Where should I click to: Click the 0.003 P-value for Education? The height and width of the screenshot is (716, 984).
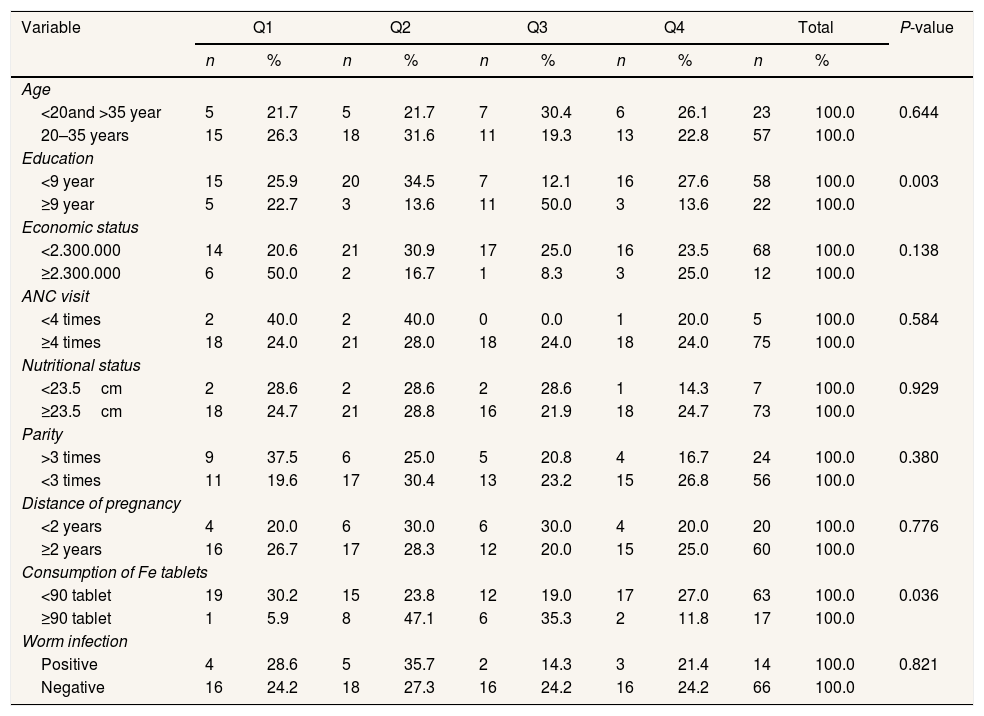918,181
